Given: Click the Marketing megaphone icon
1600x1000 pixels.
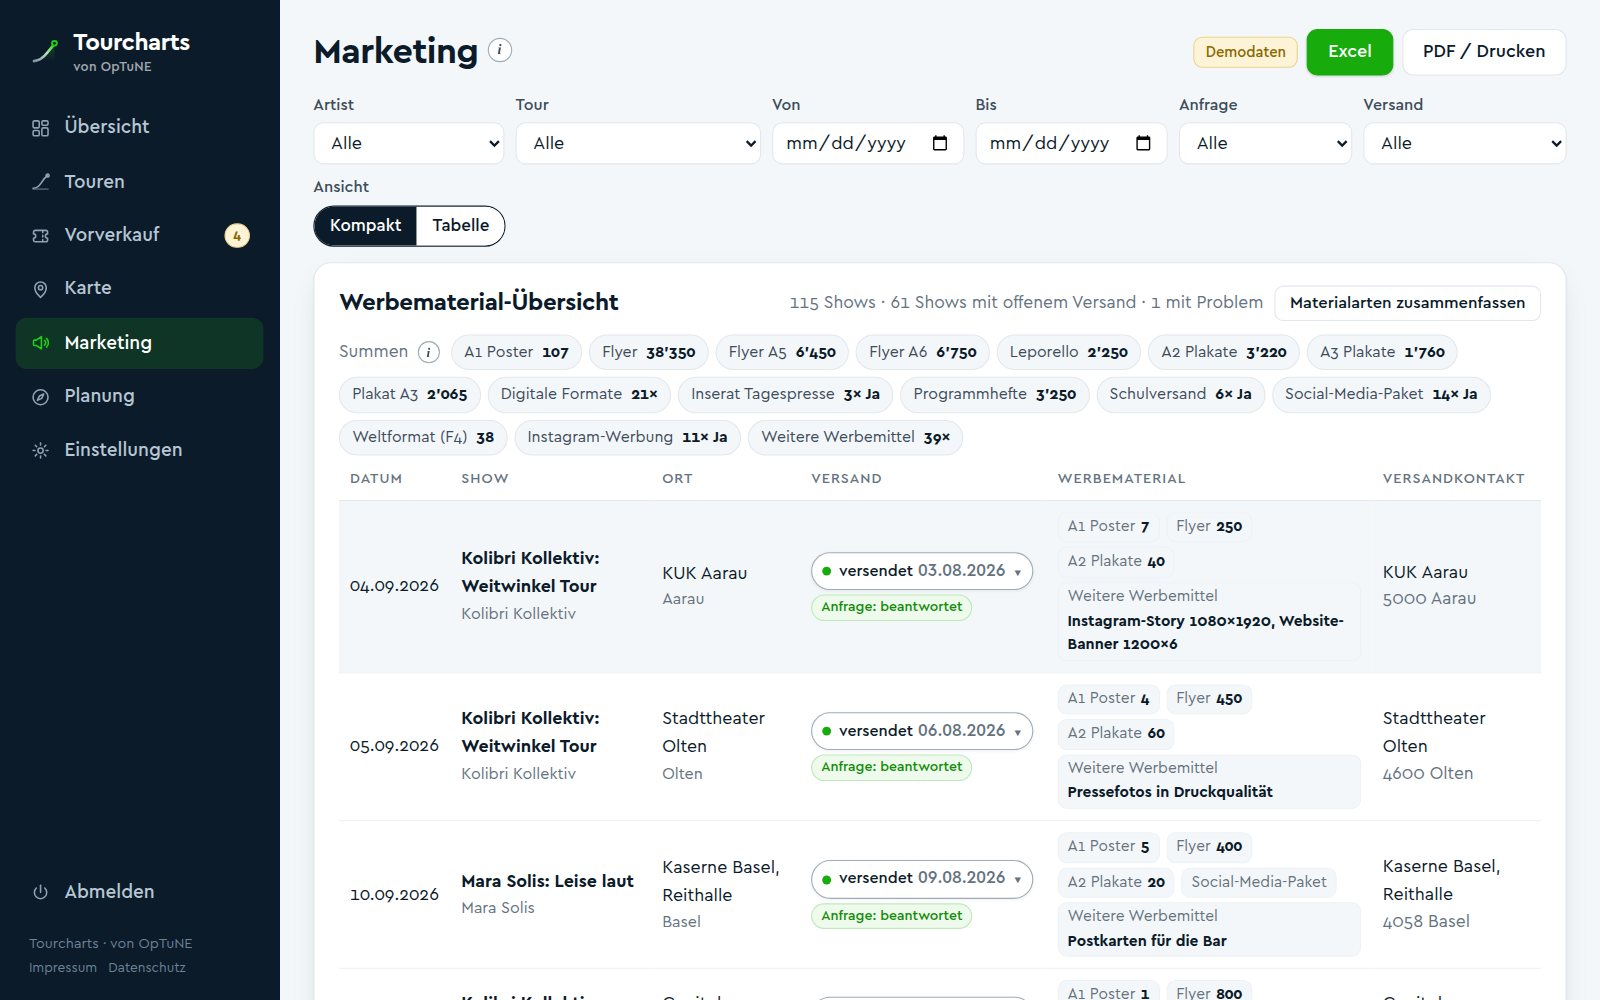Looking at the screenshot, I should (x=41, y=343).
